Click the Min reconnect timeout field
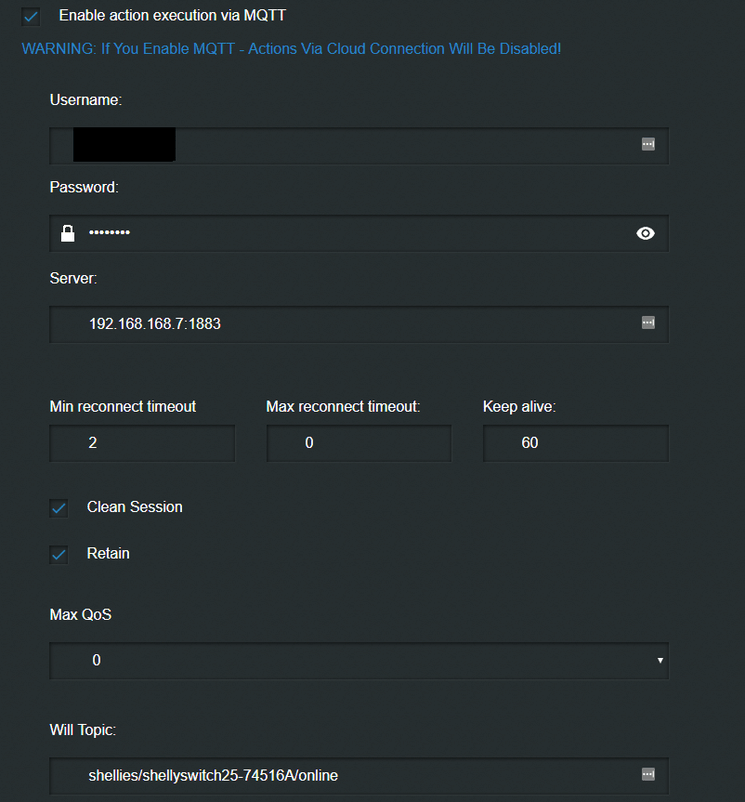The width and height of the screenshot is (745, 802). (142, 443)
